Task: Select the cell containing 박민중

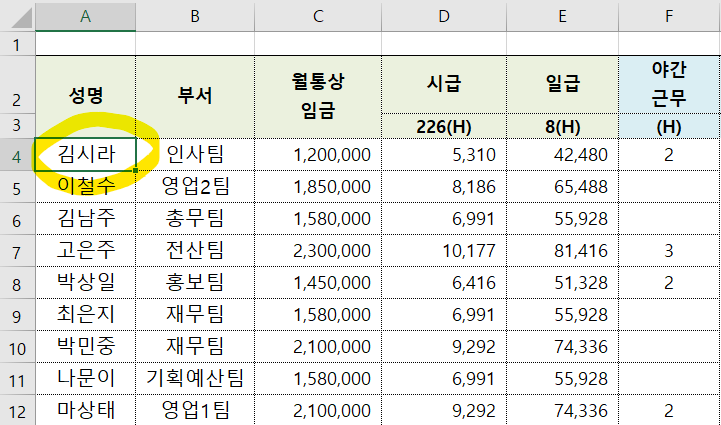Action: pyautogui.click(x=86, y=346)
